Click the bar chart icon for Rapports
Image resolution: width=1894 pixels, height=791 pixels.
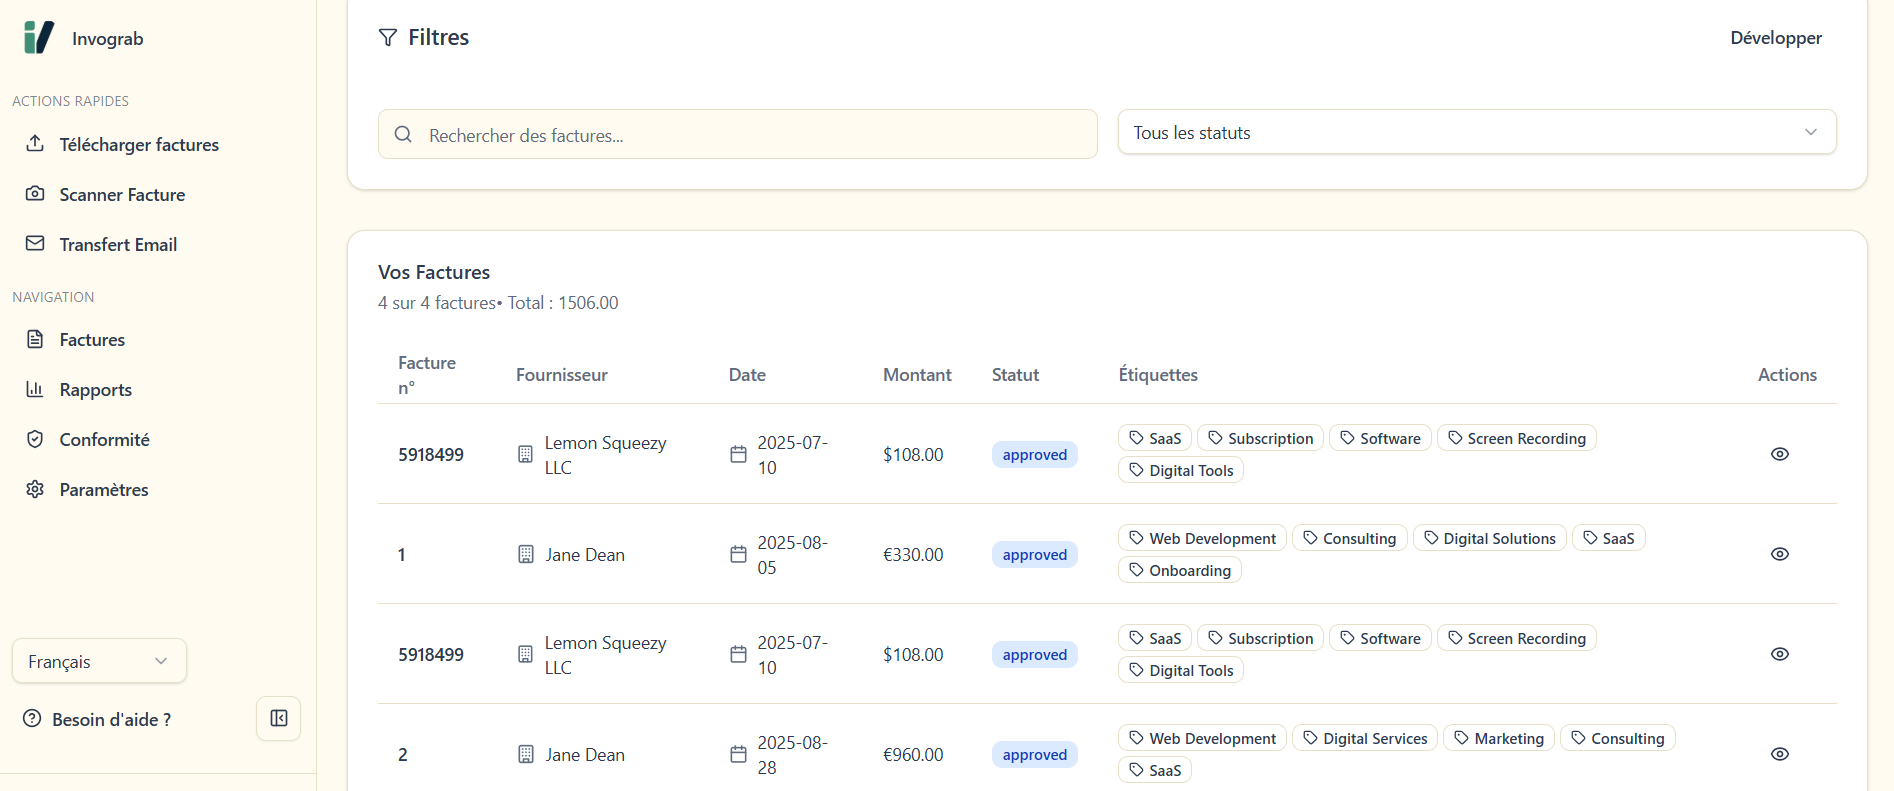pyautogui.click(x=35, y=389)
